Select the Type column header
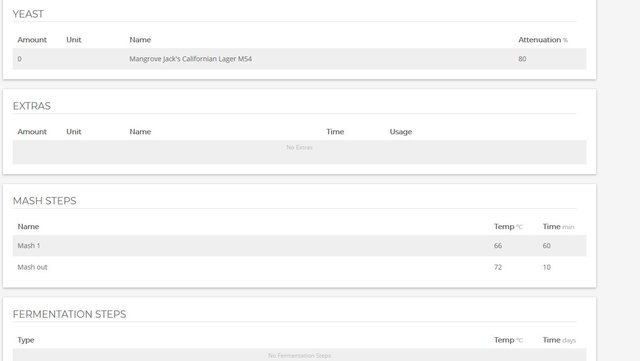 point(26,340)
